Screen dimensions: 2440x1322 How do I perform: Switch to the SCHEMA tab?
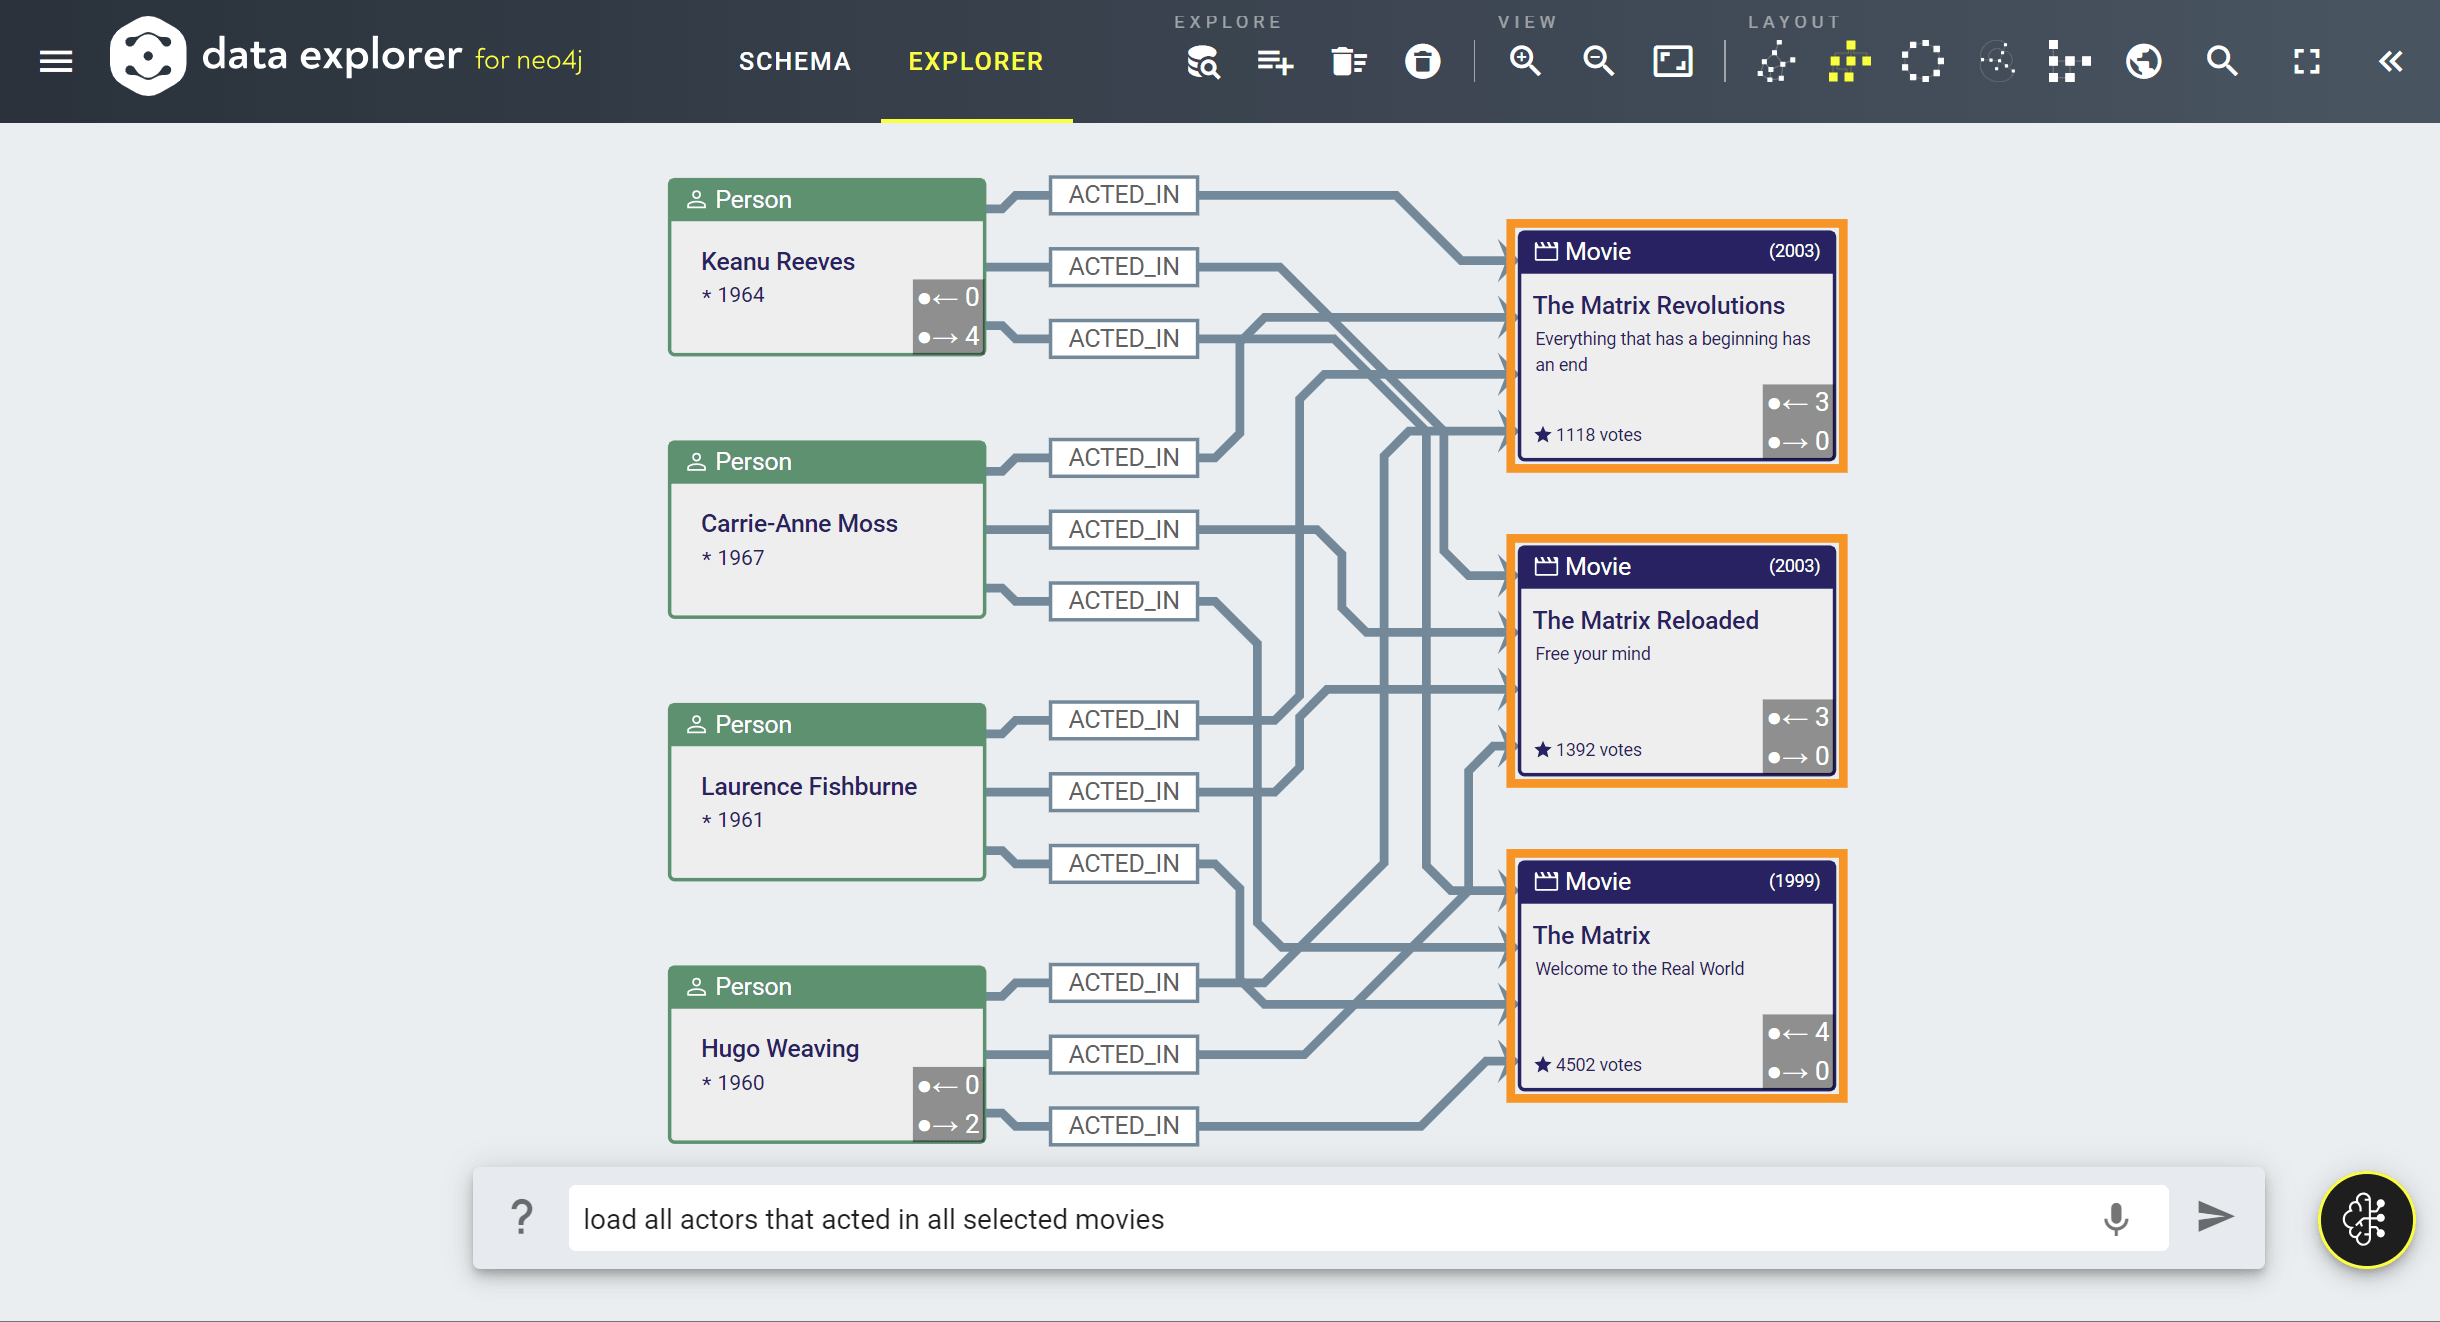tap(794, 62)
